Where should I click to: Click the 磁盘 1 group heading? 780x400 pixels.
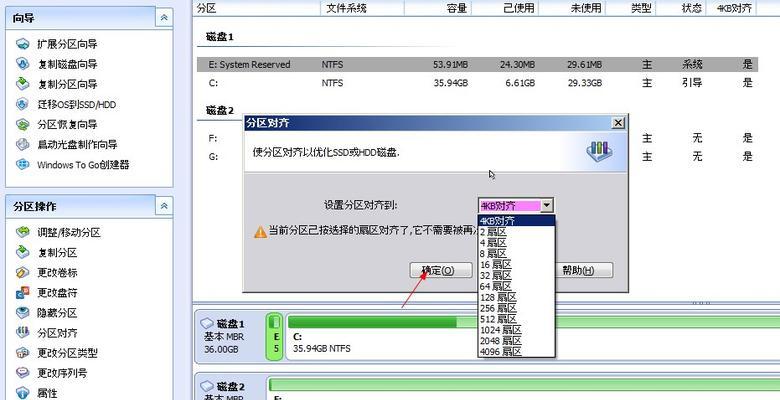click(x=219, y=37)
